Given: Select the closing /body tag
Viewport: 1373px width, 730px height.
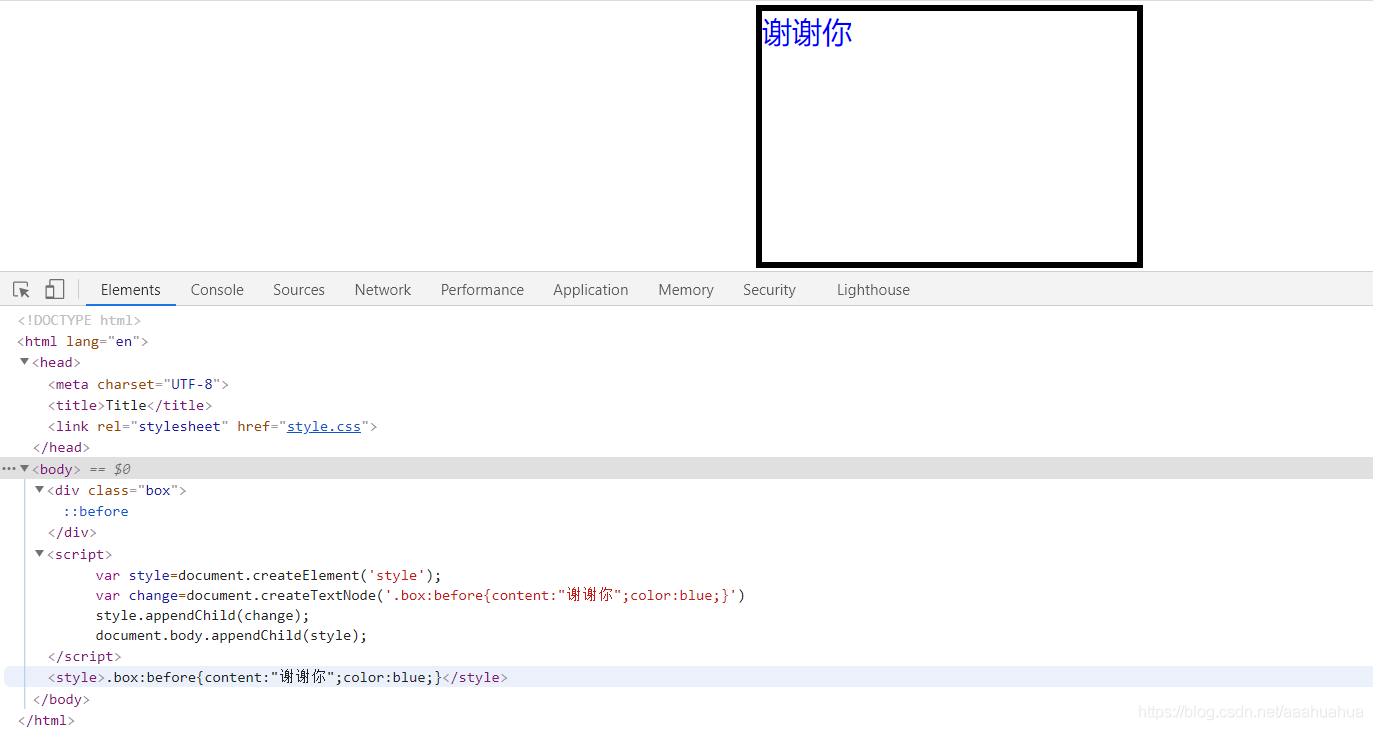Looking at the screenshot, I should (x=61, y=699).
